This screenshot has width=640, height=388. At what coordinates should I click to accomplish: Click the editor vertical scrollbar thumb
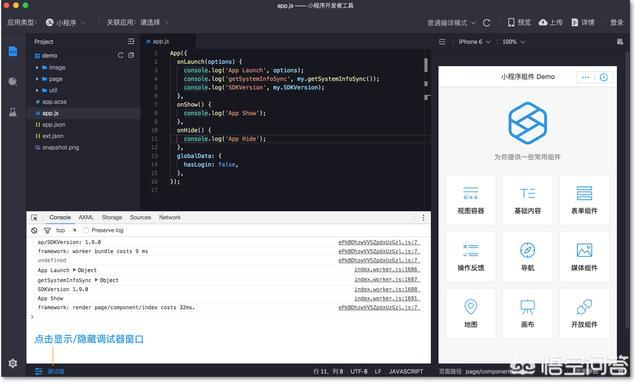click(426, 65)
